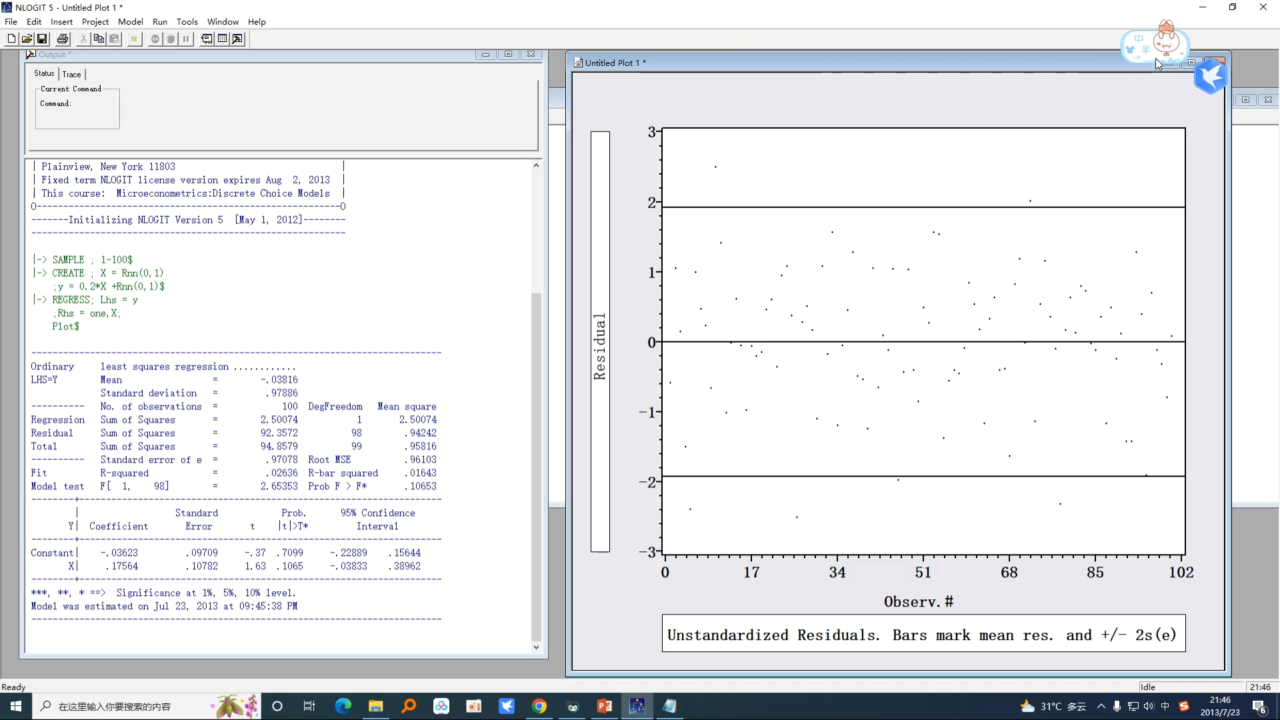
Task: Click the Print toolbar icon
Action: (x=62, y=39)
